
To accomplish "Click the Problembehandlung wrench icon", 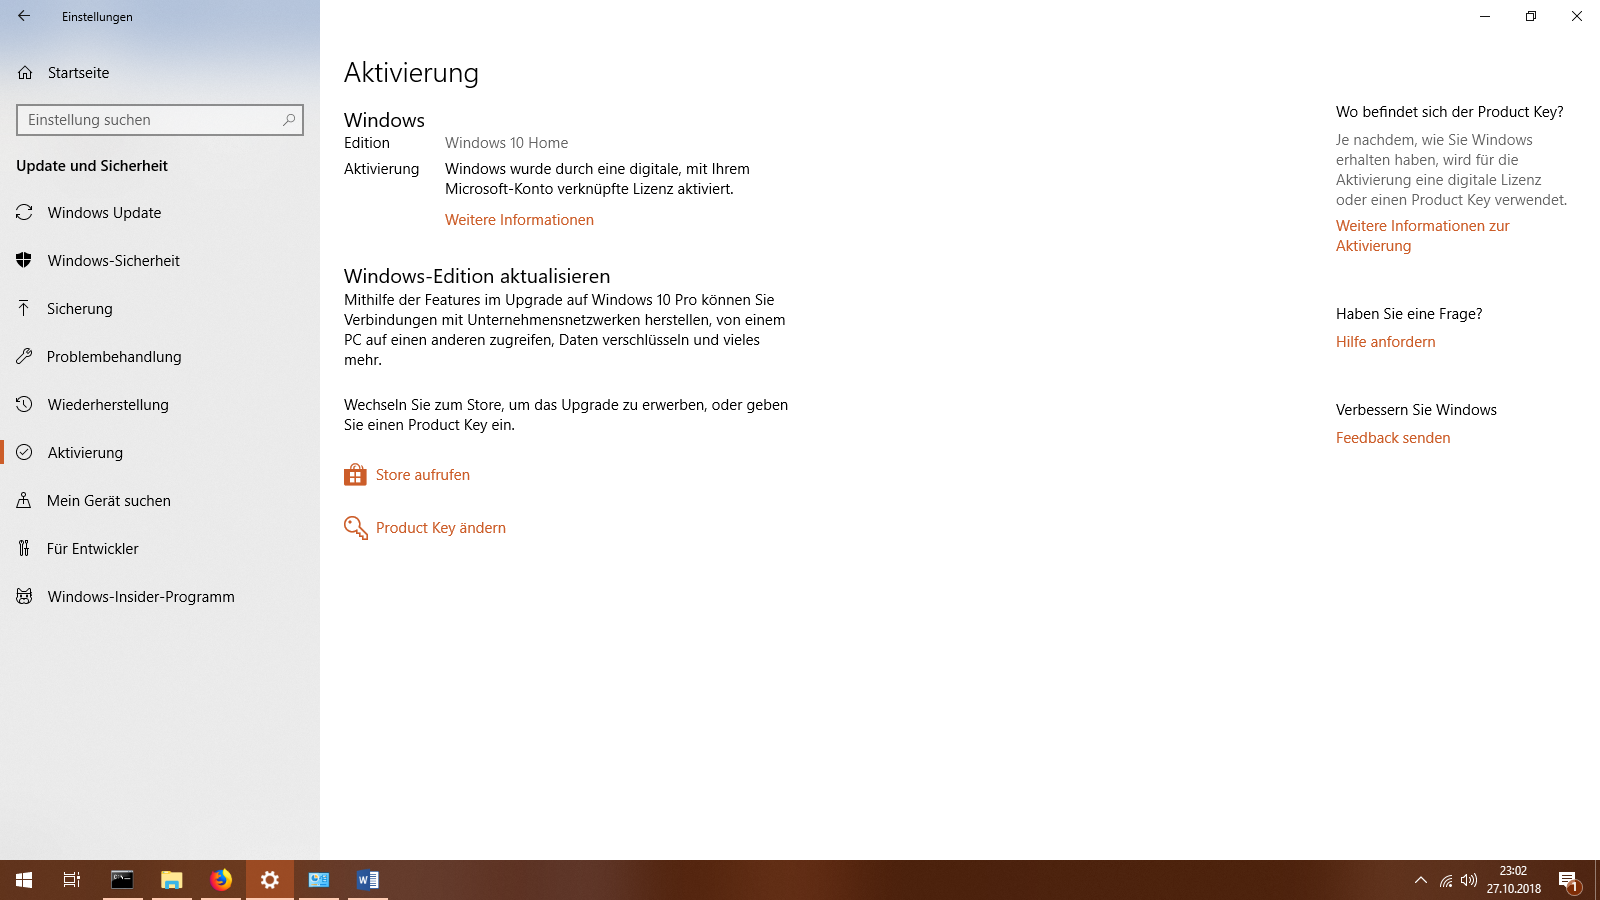I will click(24, 357).
